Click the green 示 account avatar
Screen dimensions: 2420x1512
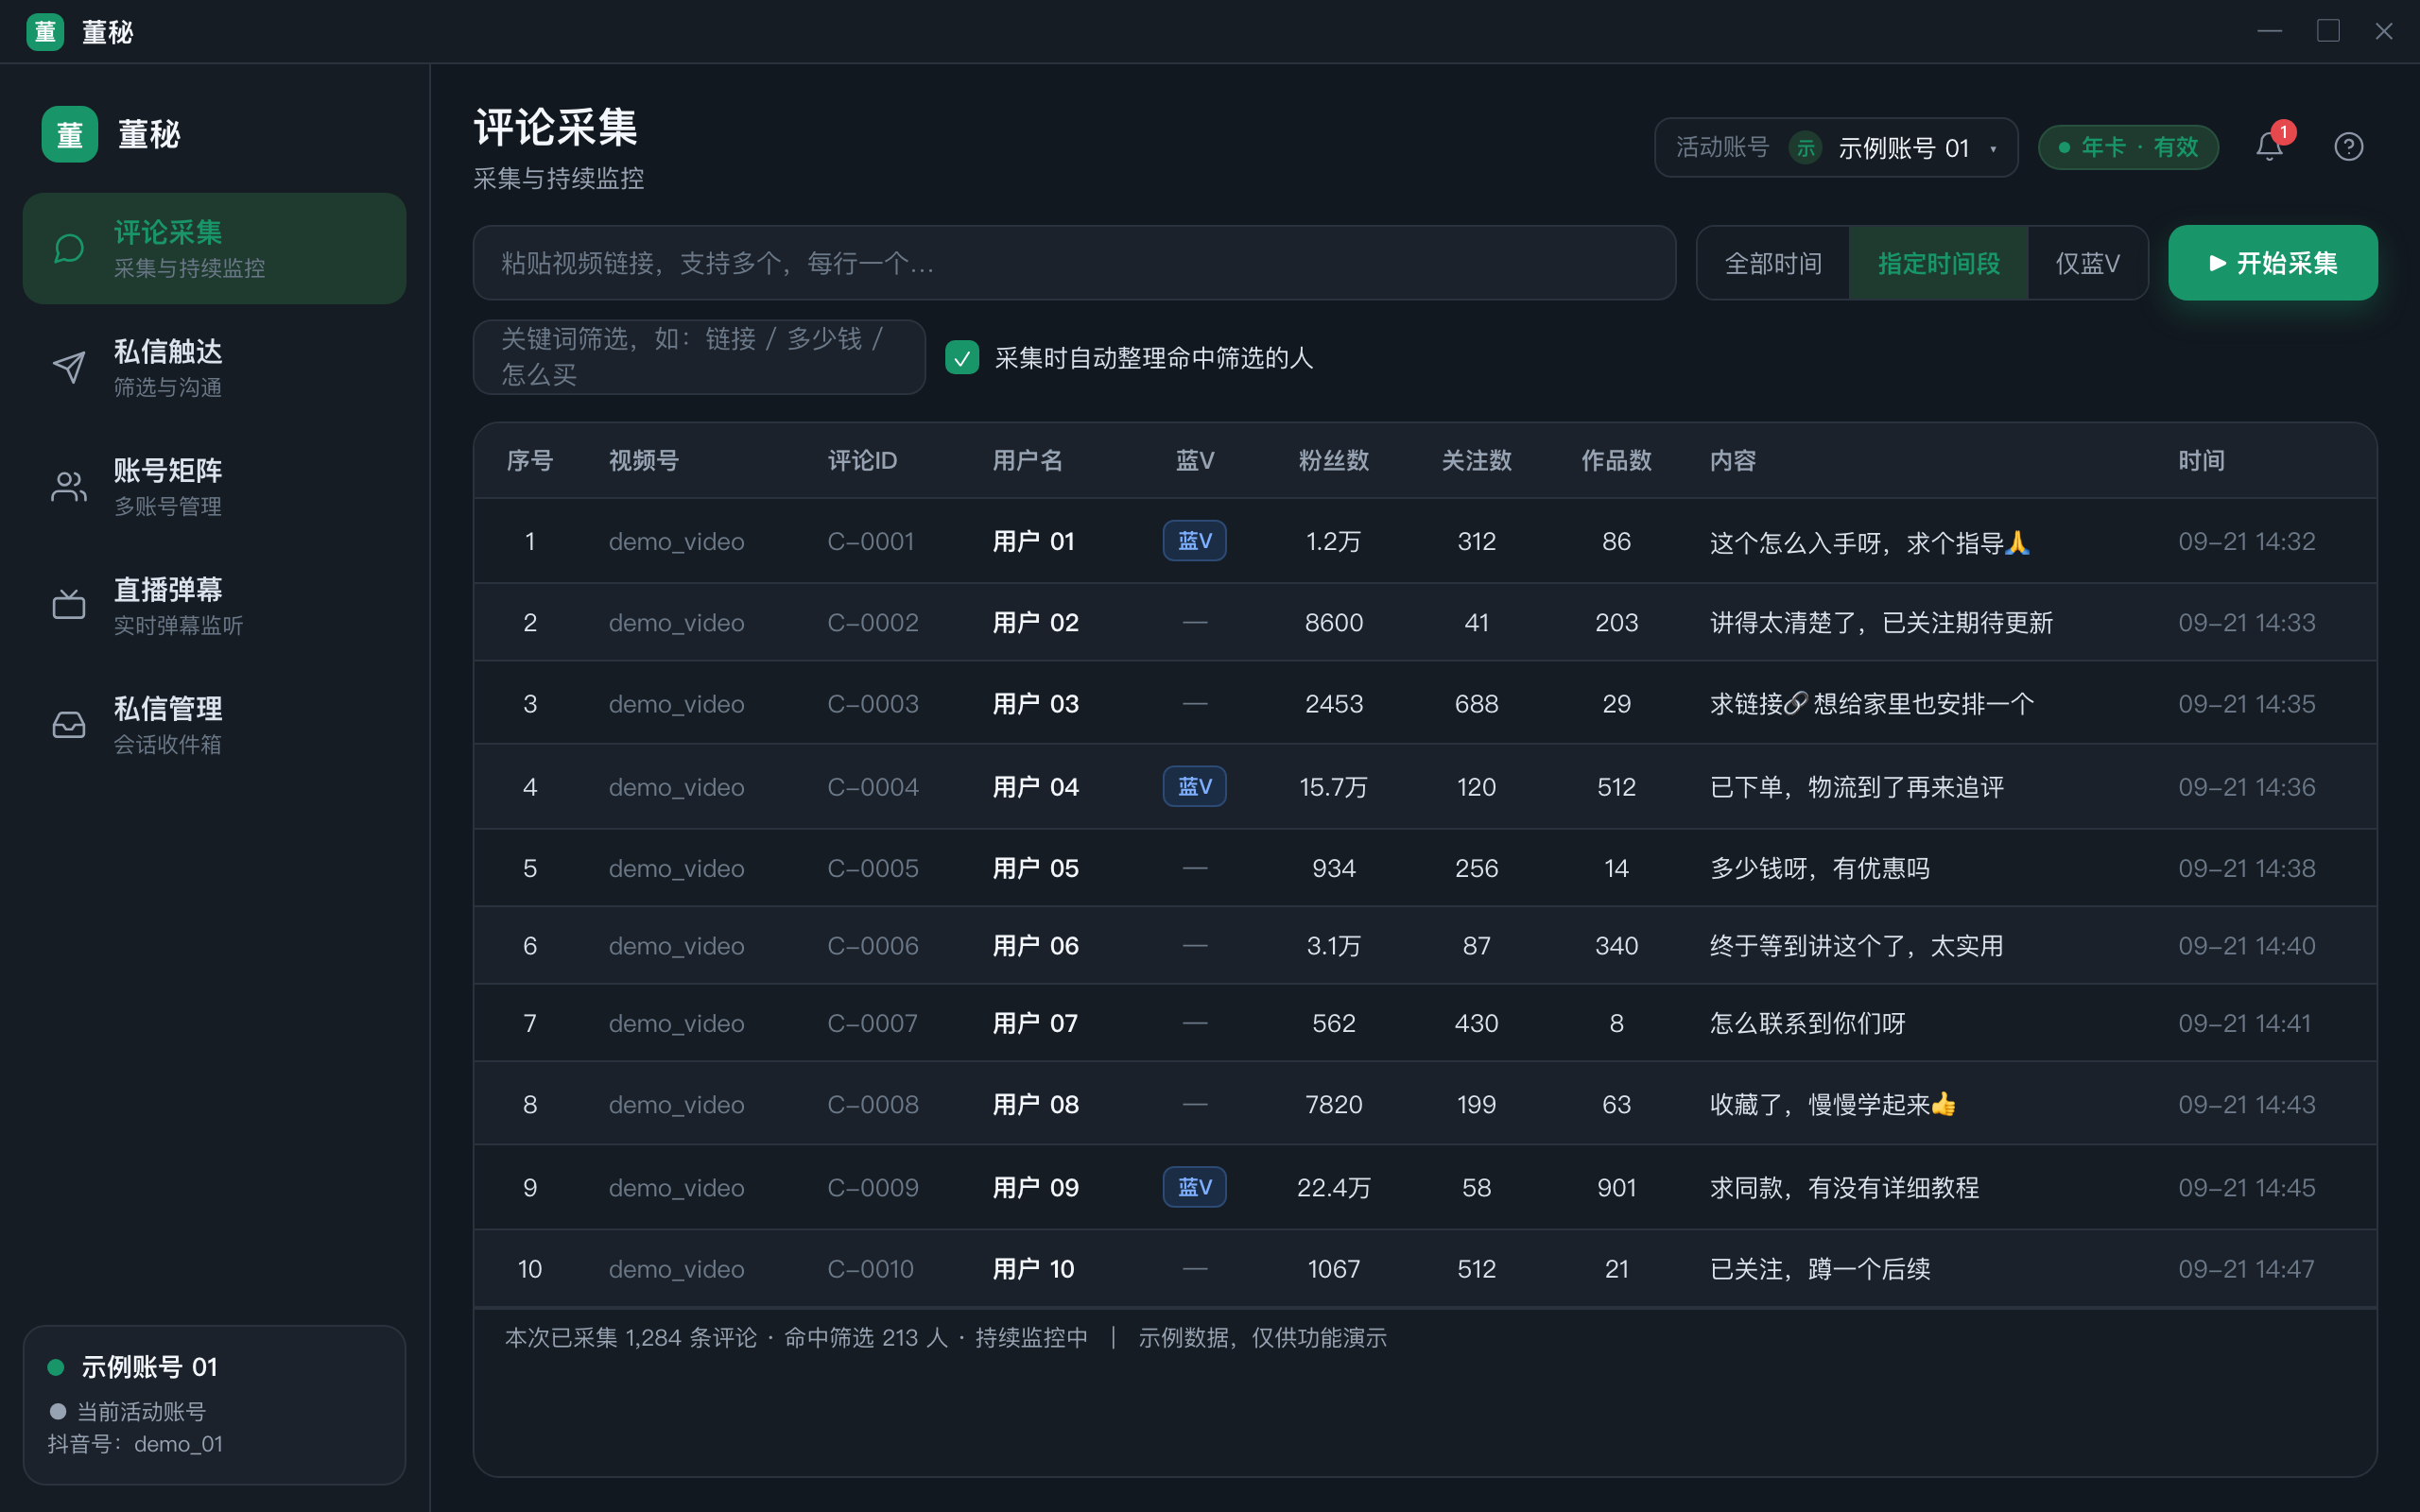click(x=1805, y=148)
